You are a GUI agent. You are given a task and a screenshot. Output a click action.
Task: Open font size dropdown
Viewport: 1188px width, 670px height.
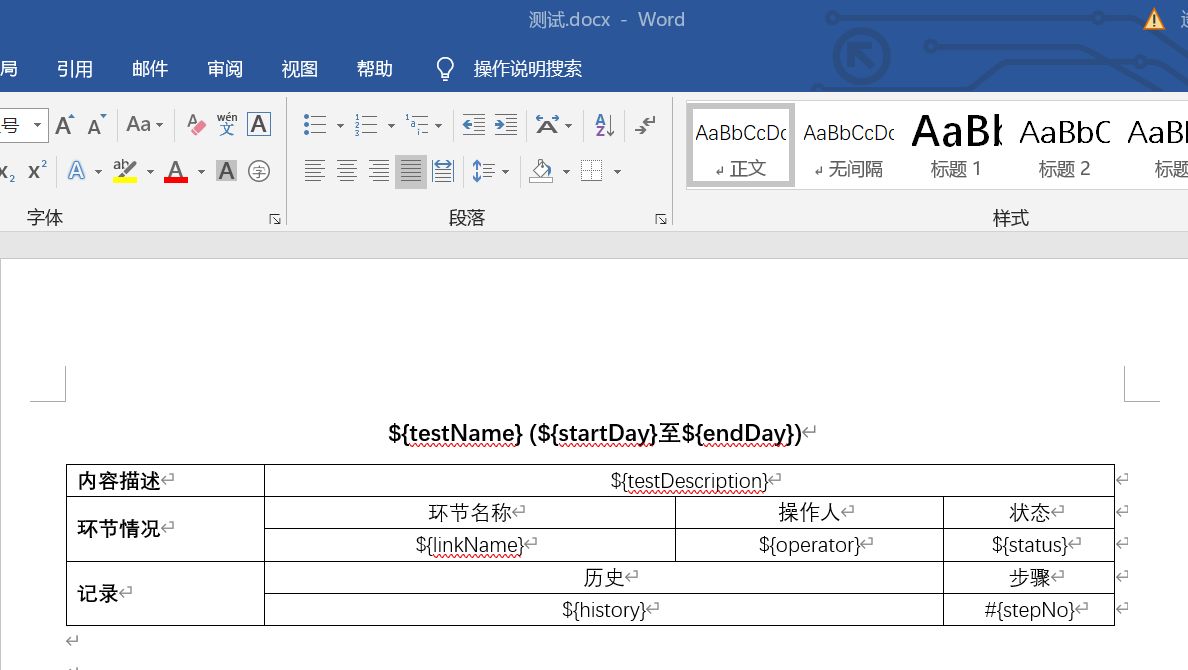click(37, 125)
